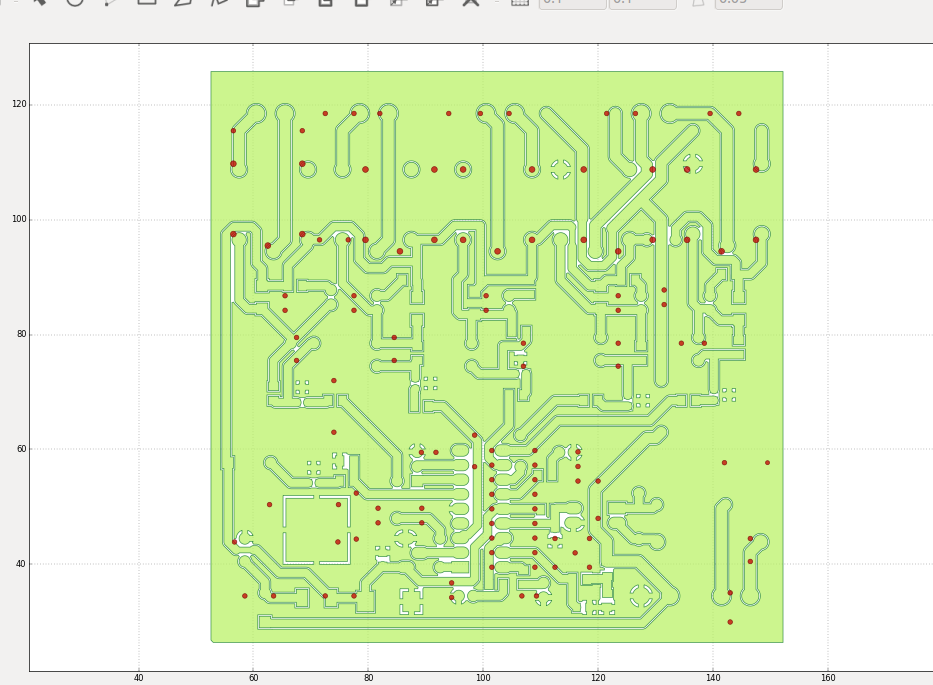Click the snap distance field after the magnet icon
This screenshot has width=933, height=685.
point(748,2)
